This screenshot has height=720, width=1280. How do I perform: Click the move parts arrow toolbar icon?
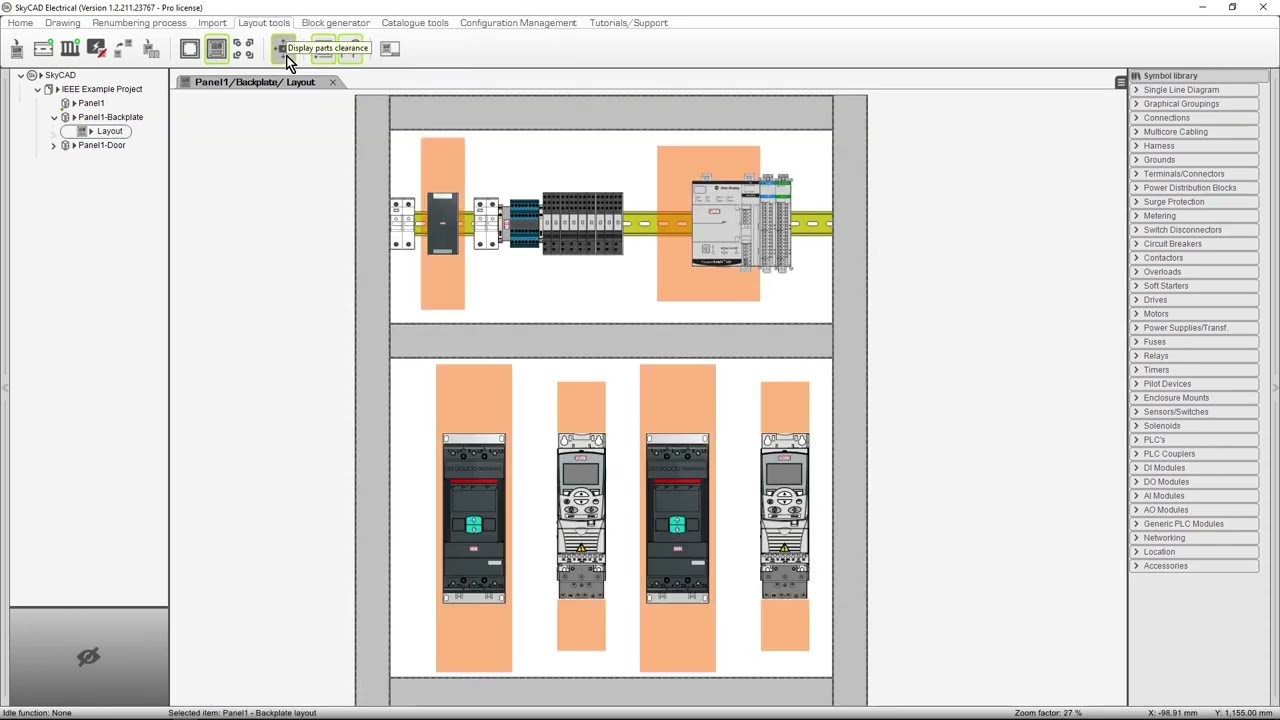click(124, 48)
